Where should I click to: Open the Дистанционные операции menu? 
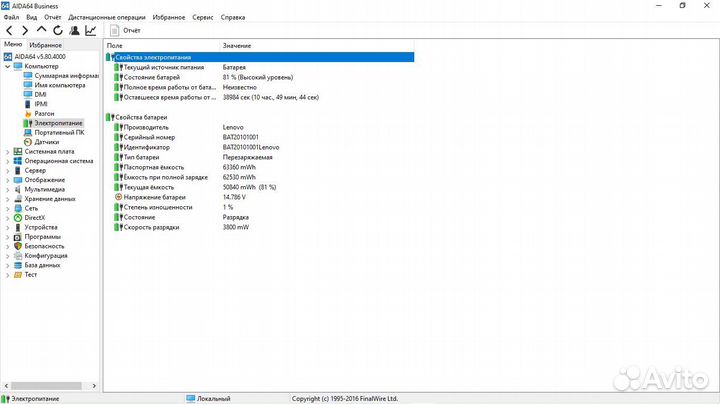click(107, 17)
